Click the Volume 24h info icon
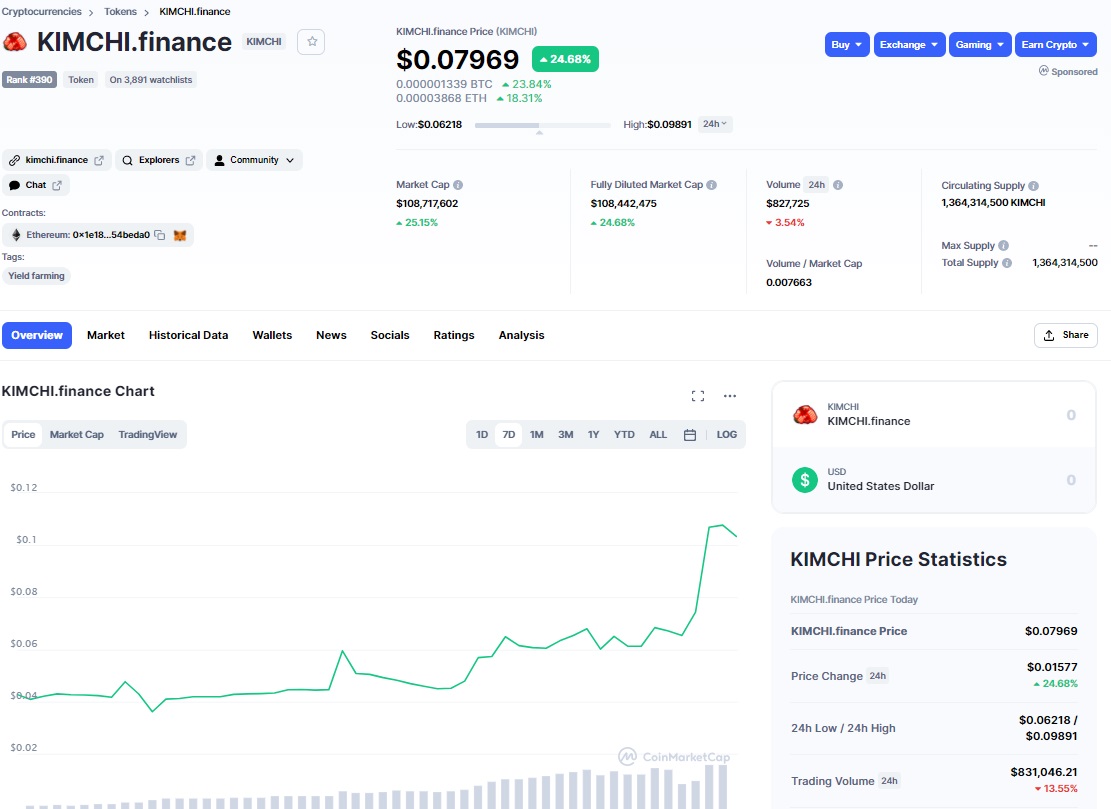Image resolution: width=1111 pixels, height=809 pixels. (838, 185)
